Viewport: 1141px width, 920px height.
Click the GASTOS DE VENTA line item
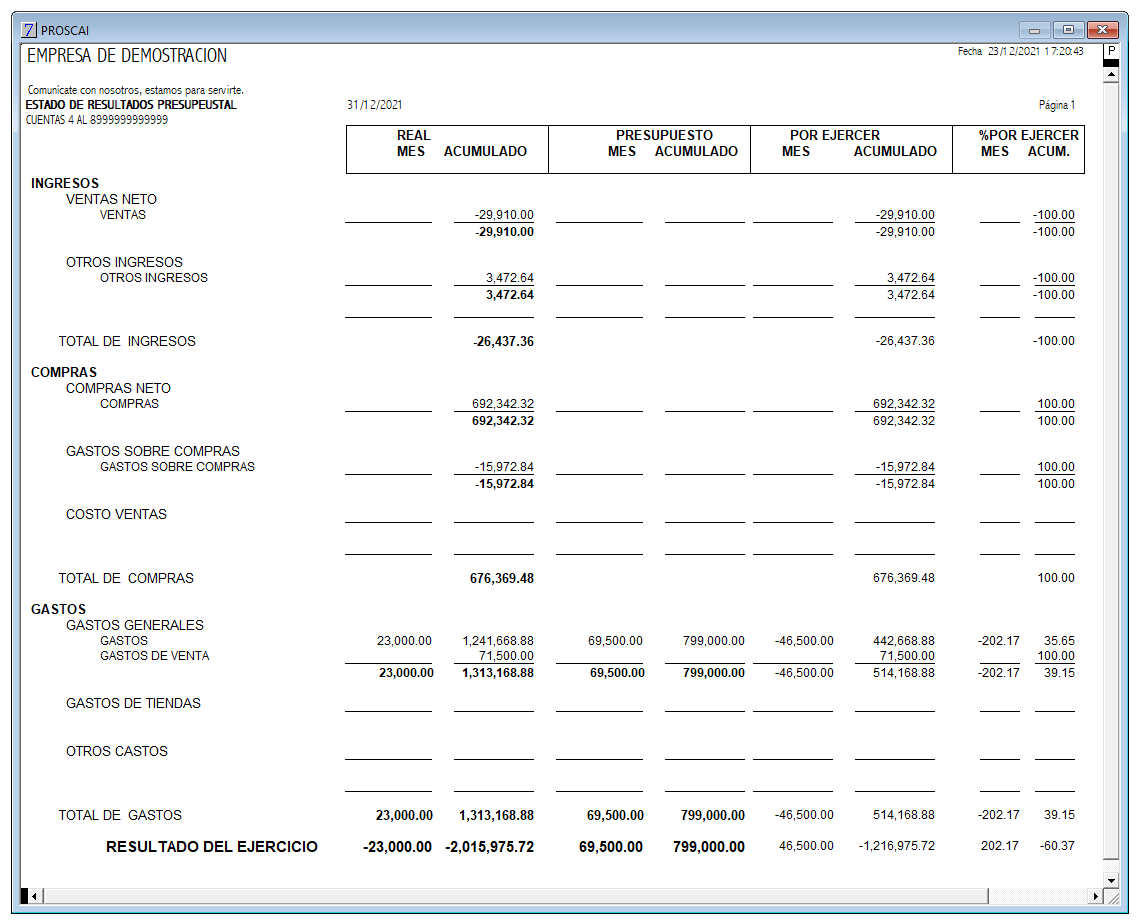154,656
